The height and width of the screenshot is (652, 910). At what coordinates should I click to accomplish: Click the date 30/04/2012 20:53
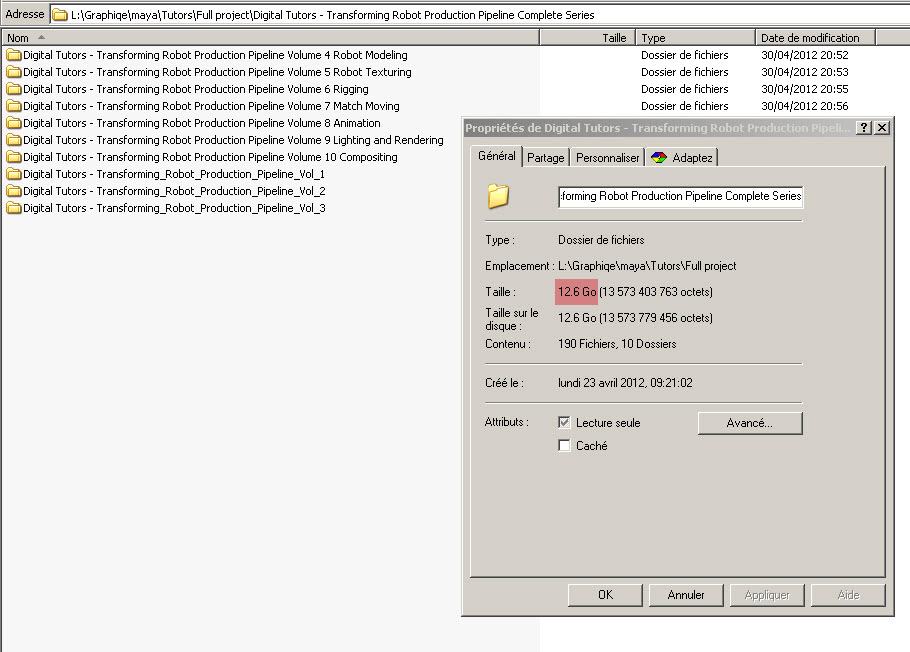pyautogui.click(x=804, y=72)
